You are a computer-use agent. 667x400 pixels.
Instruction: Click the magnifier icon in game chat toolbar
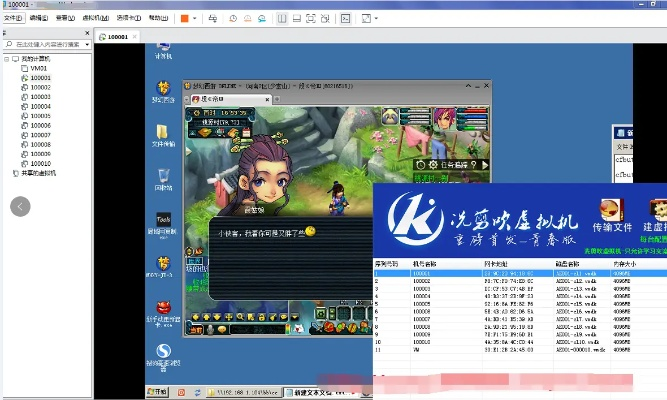[x=240, y=317]
